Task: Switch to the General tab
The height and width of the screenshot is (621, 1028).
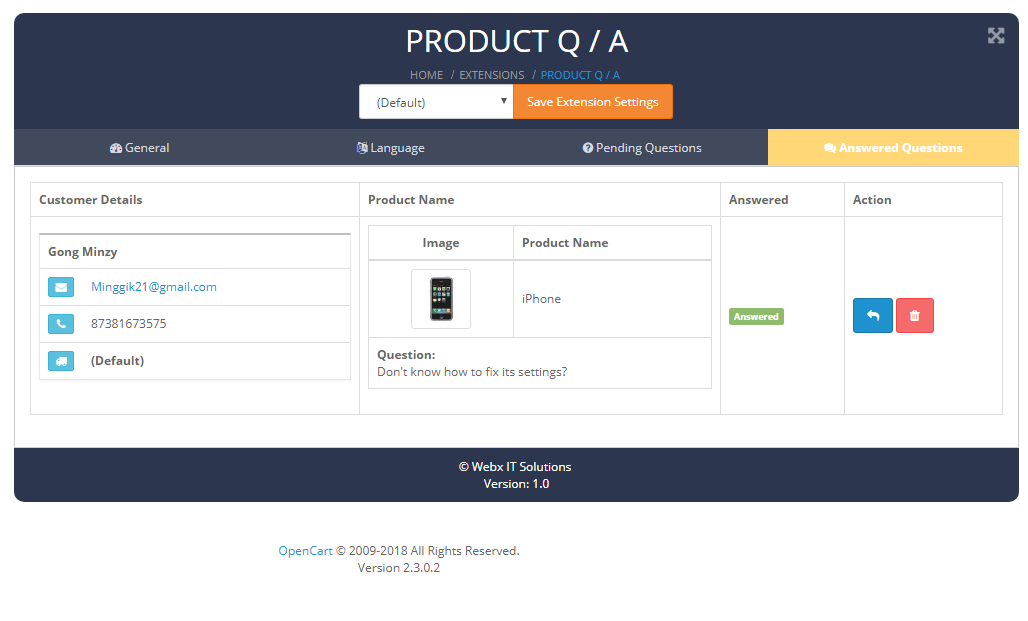Action: pos(140,148)
